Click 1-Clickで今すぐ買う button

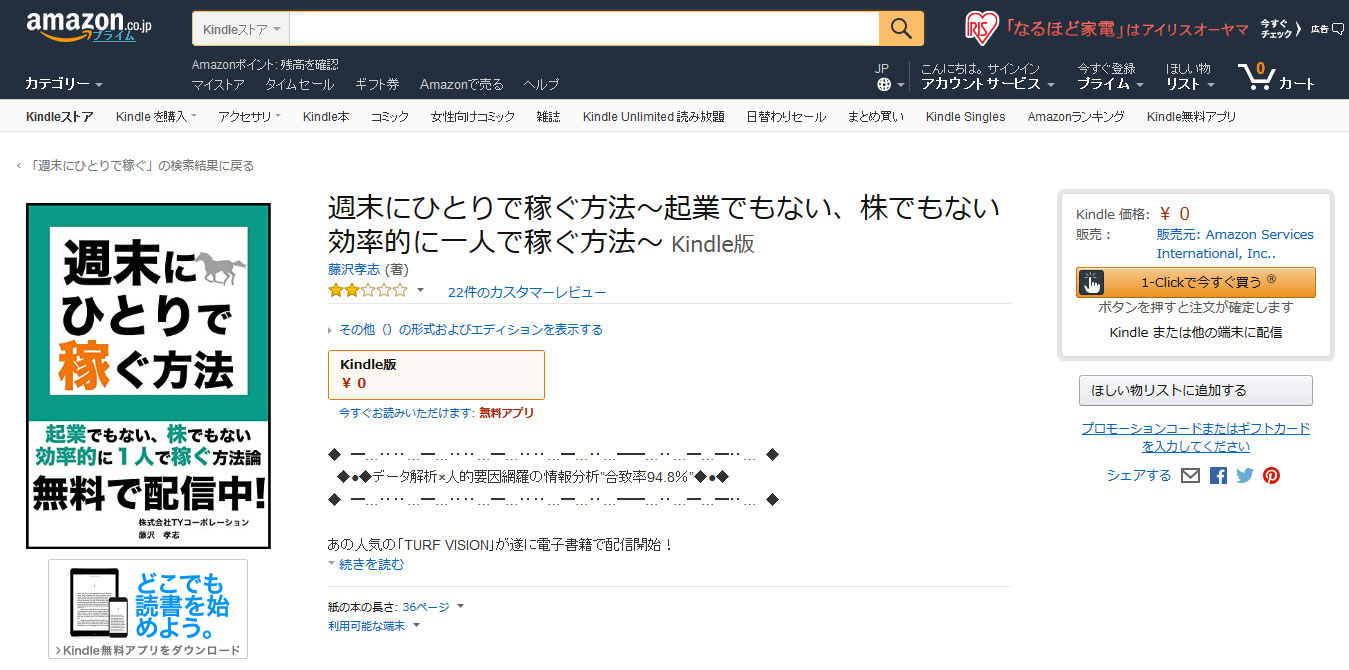point(1196,282)
